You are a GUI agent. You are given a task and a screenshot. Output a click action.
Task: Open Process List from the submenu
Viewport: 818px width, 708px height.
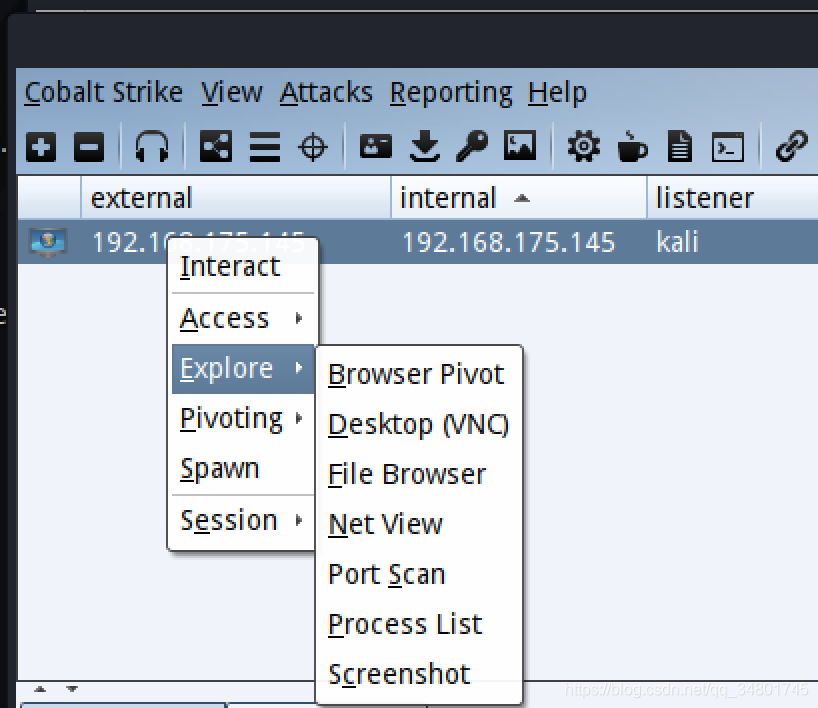pos(419,625)
